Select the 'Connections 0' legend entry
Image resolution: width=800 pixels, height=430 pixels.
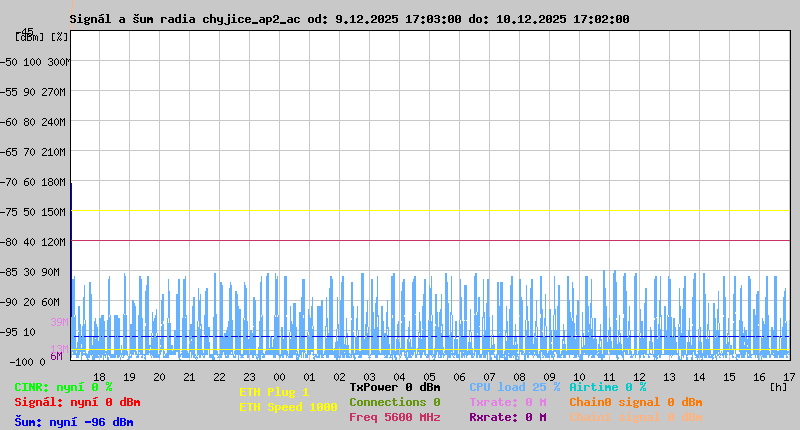394,402
